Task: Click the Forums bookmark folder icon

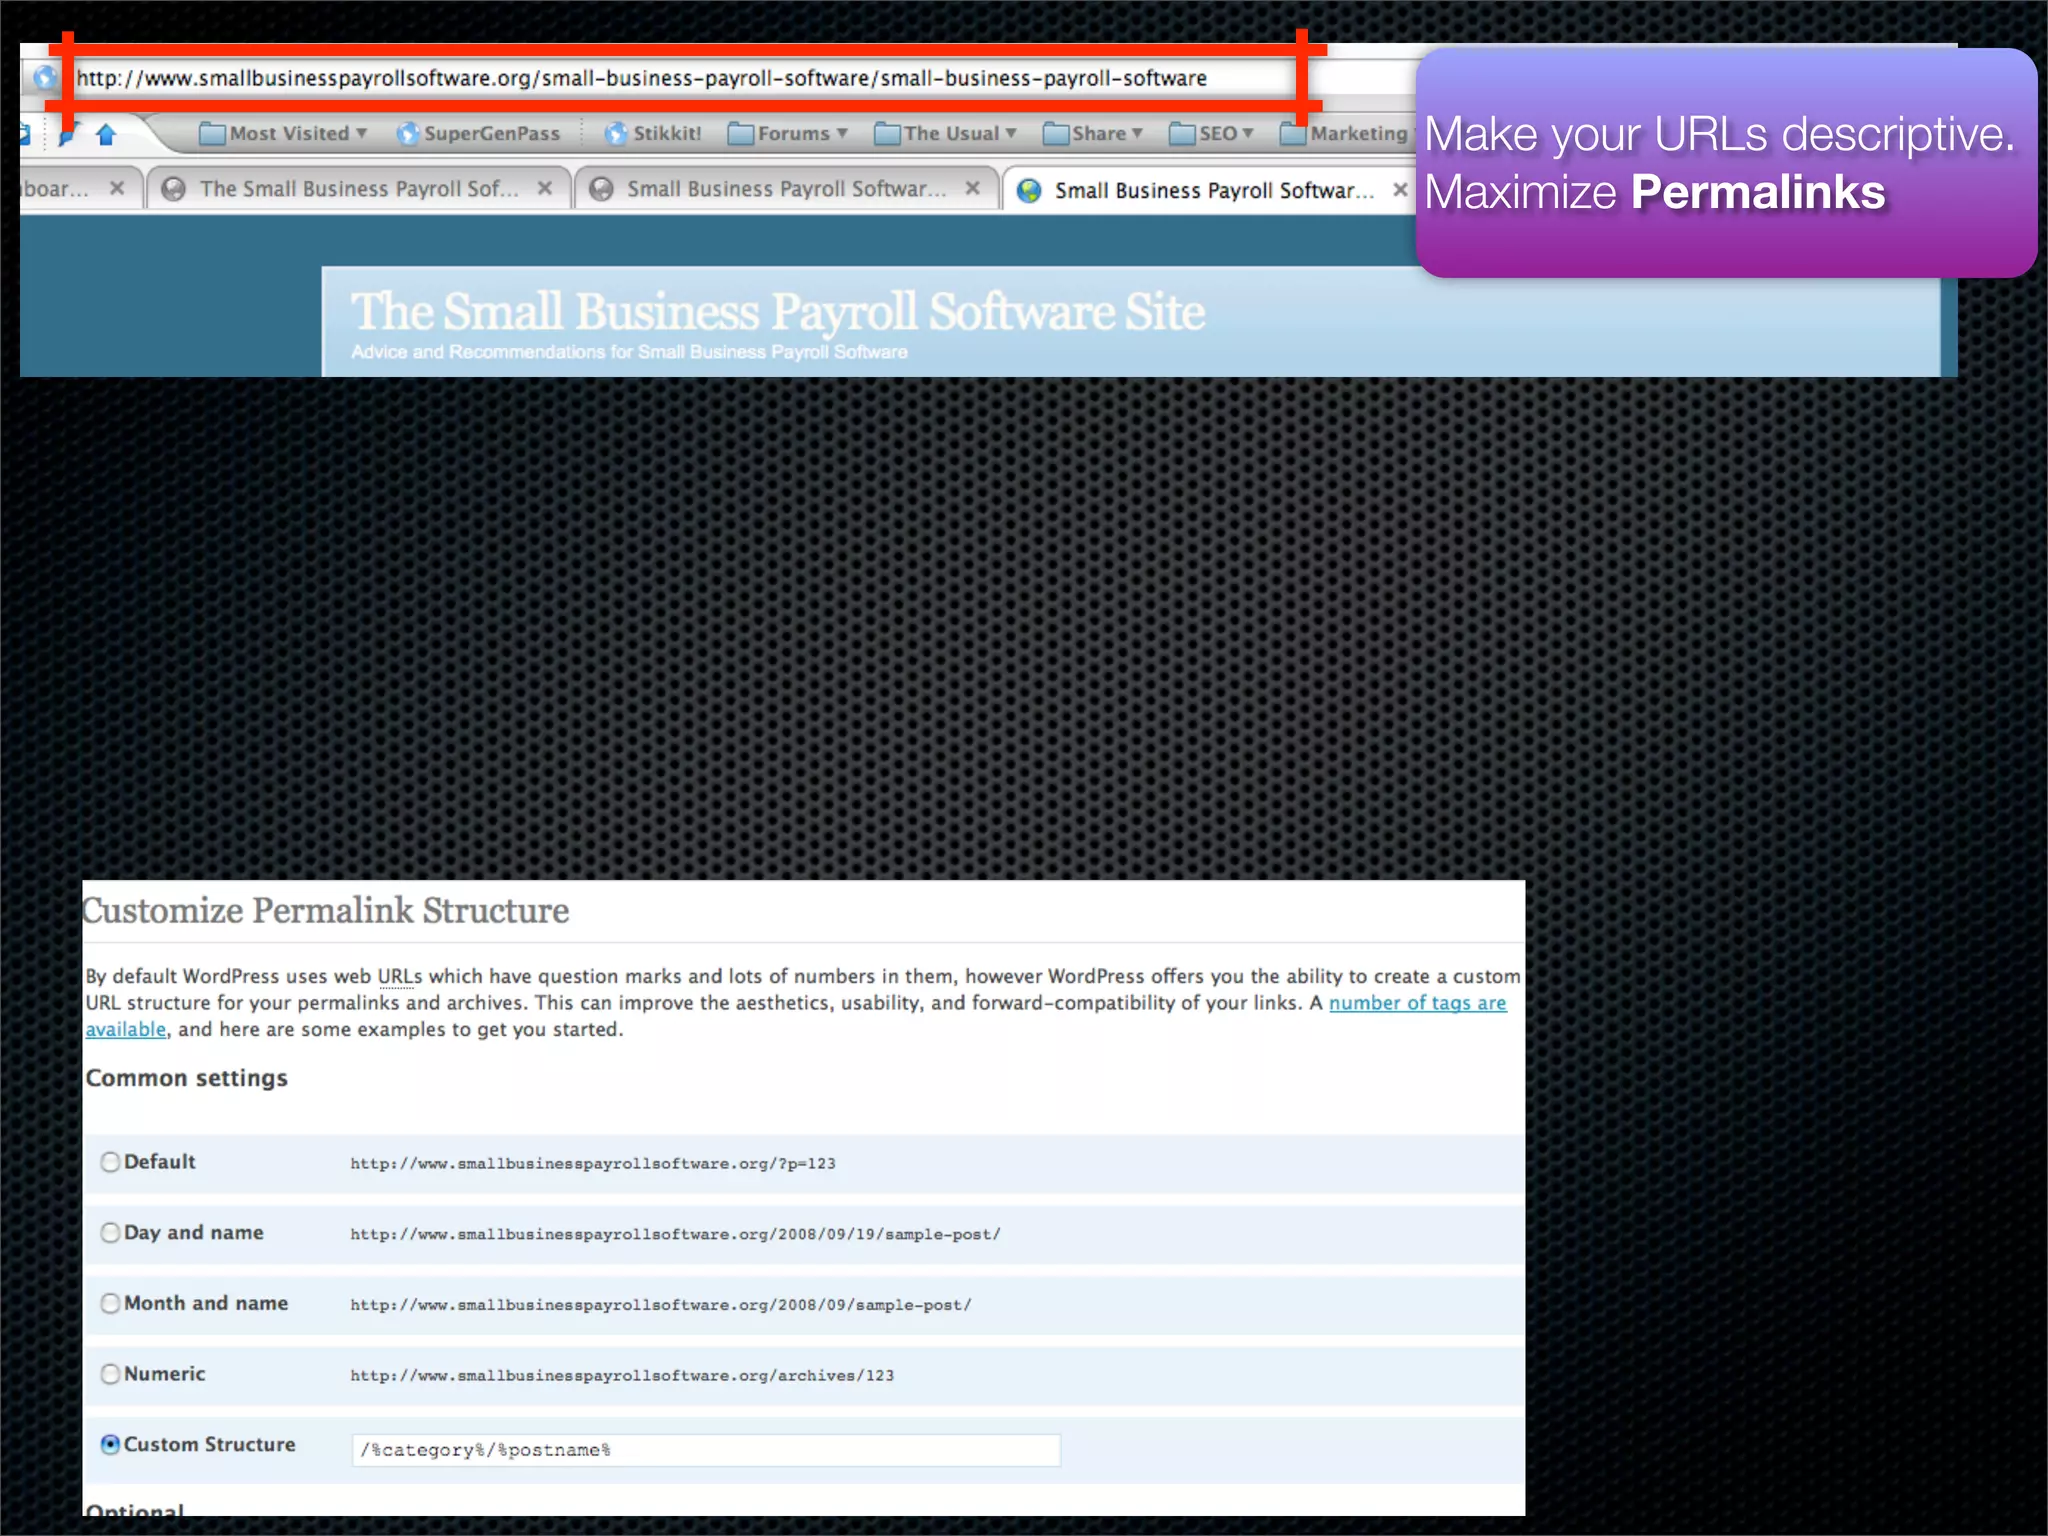Action: [741, 134]
